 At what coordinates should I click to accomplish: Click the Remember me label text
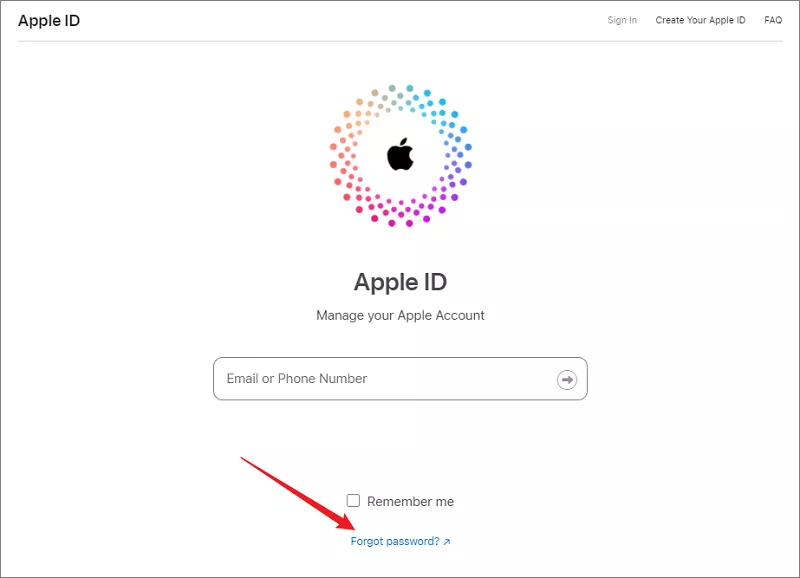[x=410, y=501]
